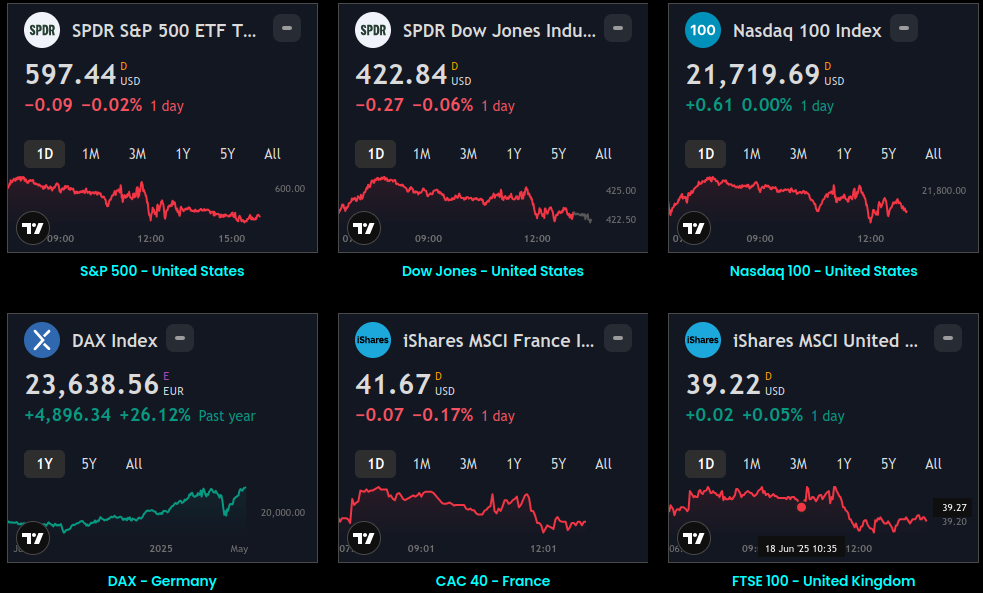This screenshot has height=593, width=983.
Task: Collapse the SPDR Dow Jones widget using minus button
Action: (618, 28)
